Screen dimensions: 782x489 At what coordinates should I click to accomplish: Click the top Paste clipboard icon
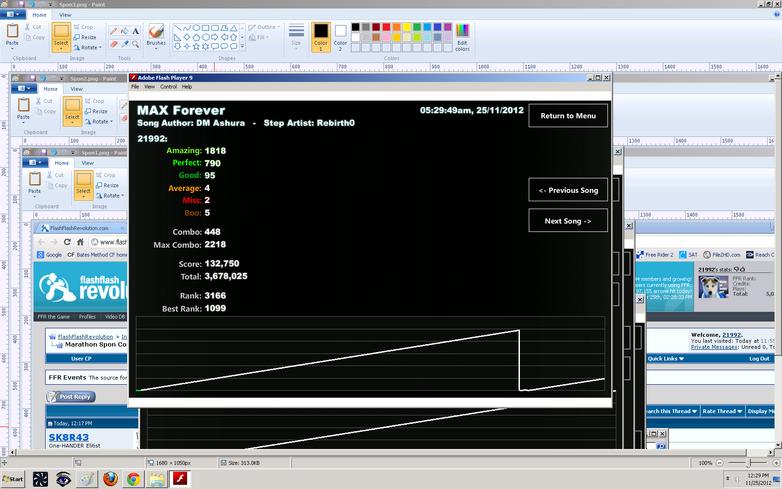point(12,31)
